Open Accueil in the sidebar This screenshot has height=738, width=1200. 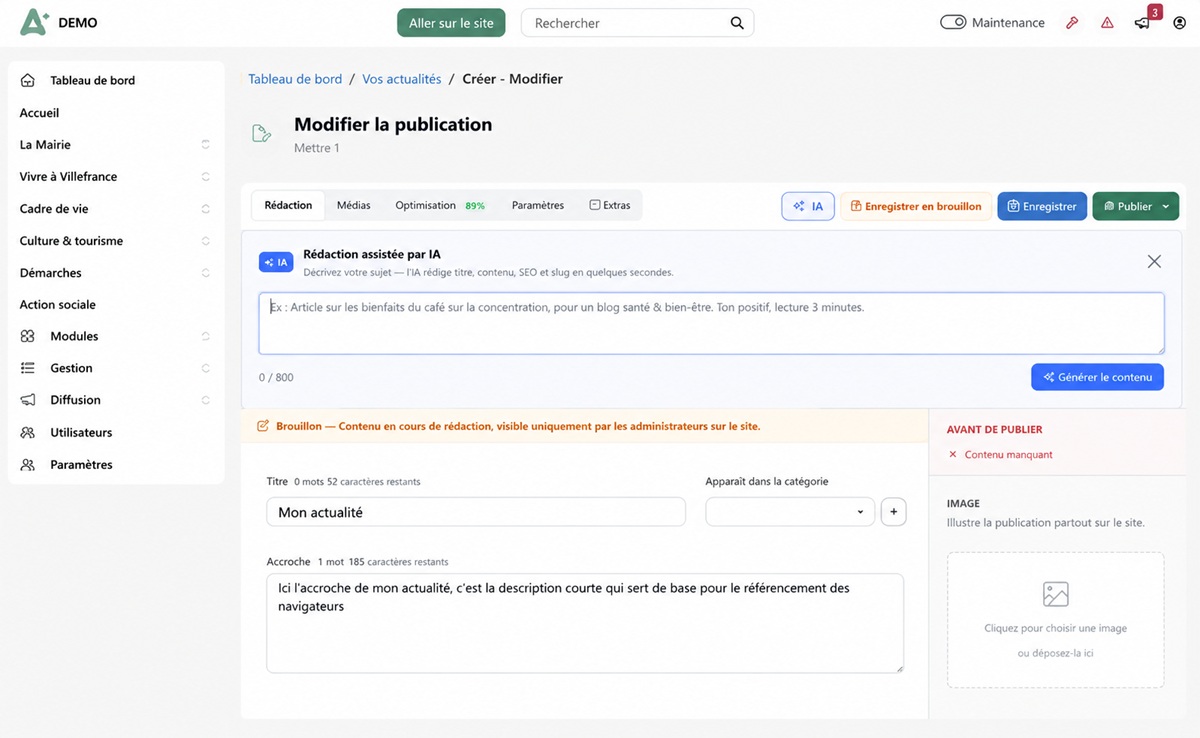click(x=40, y=113)
